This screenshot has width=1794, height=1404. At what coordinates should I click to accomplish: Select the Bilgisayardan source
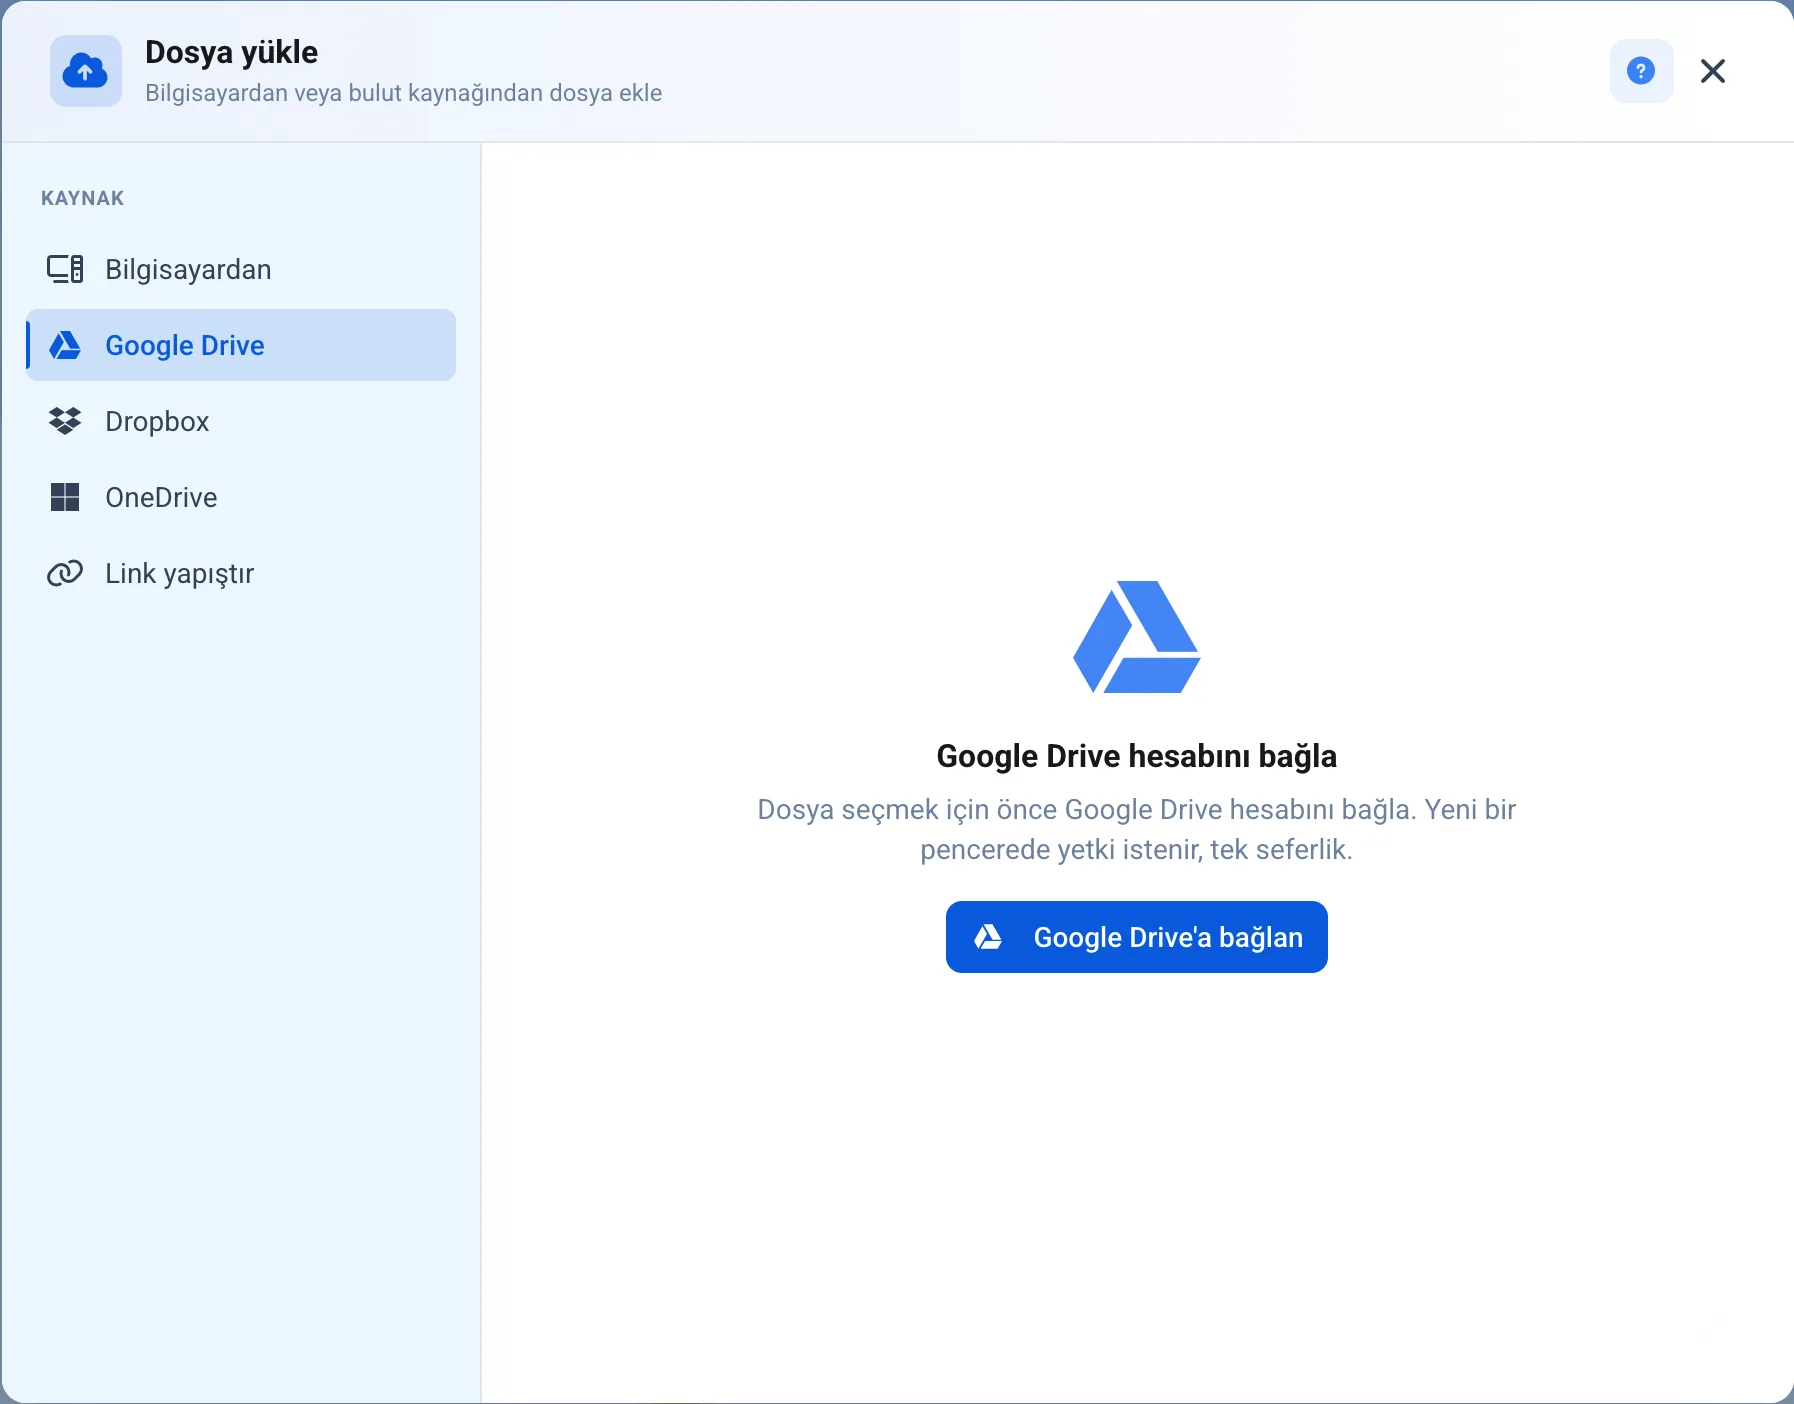point(241,269)
